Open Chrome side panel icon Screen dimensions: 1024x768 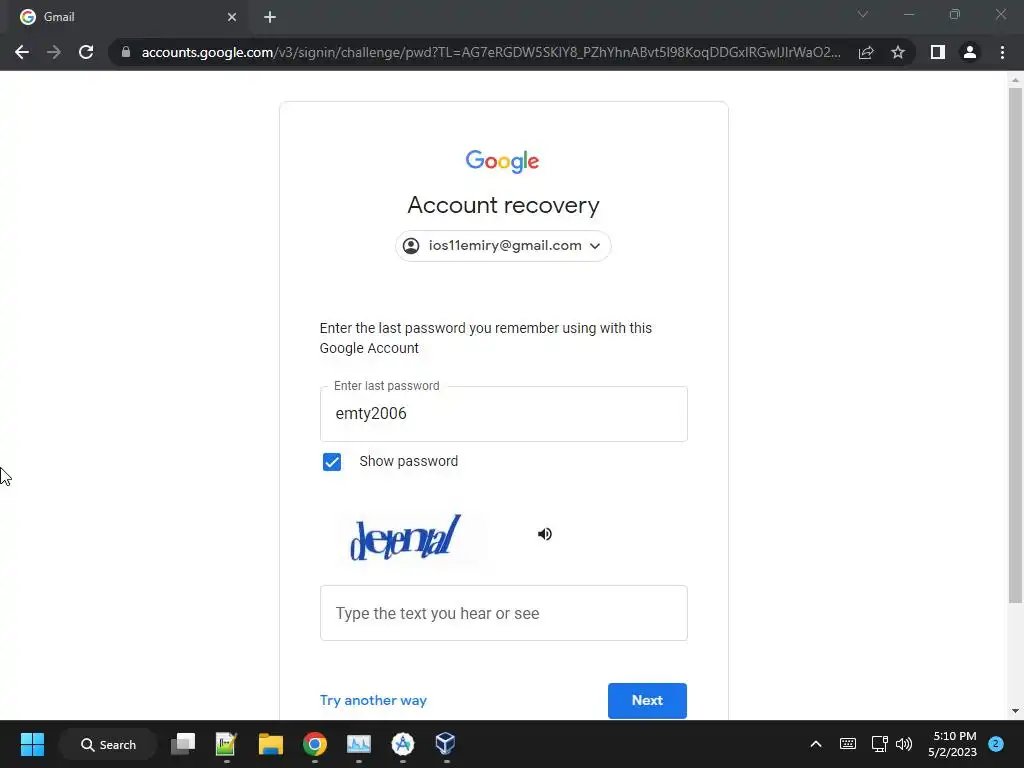tap(938, 52)
